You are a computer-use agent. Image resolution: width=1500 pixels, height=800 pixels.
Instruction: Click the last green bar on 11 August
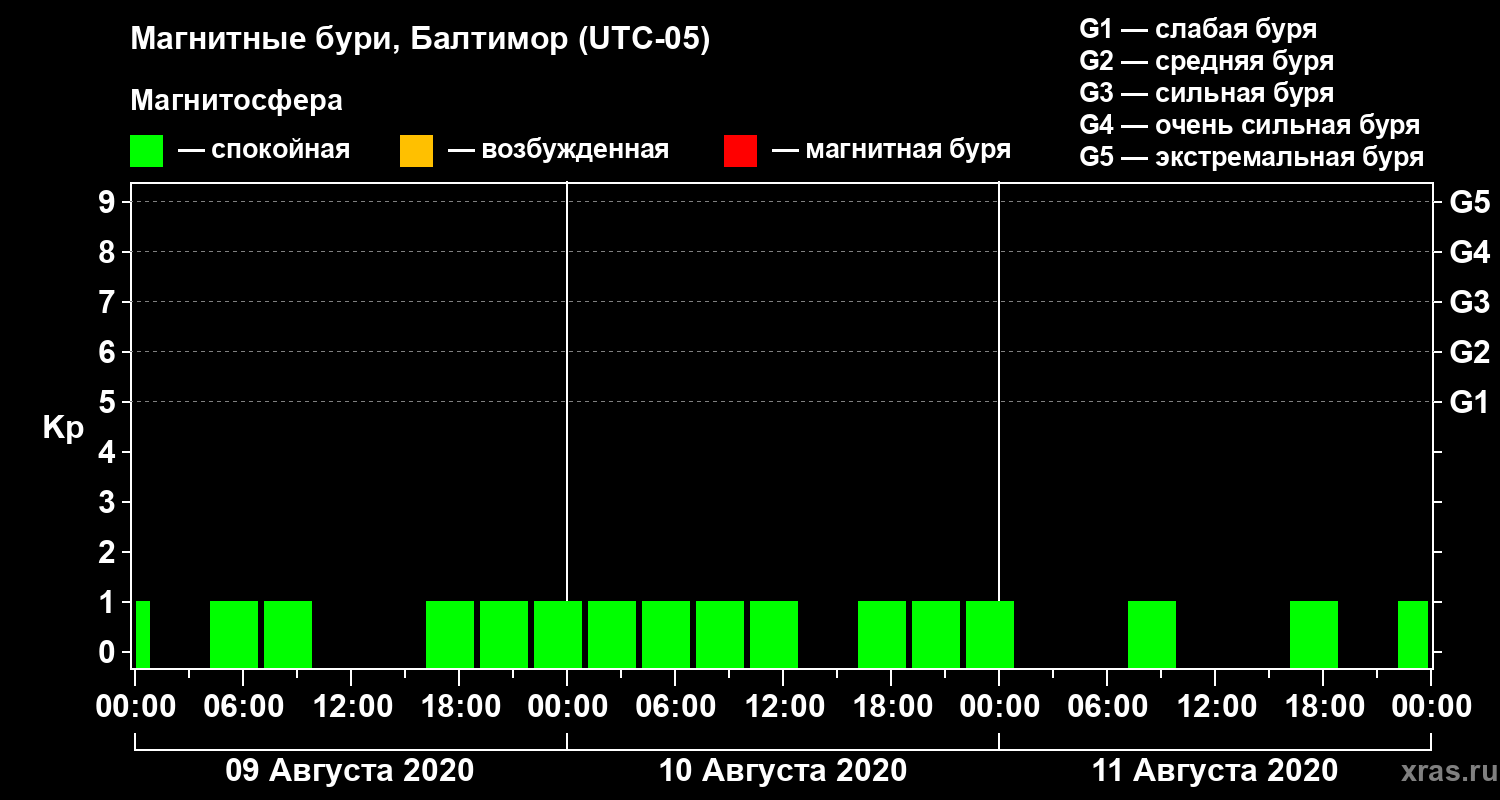(x=1413, y=634)
